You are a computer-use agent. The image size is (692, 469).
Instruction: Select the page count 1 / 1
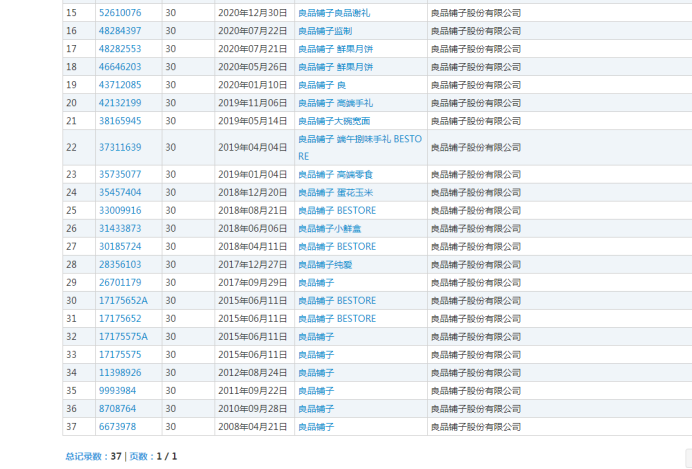click(167, 456)
